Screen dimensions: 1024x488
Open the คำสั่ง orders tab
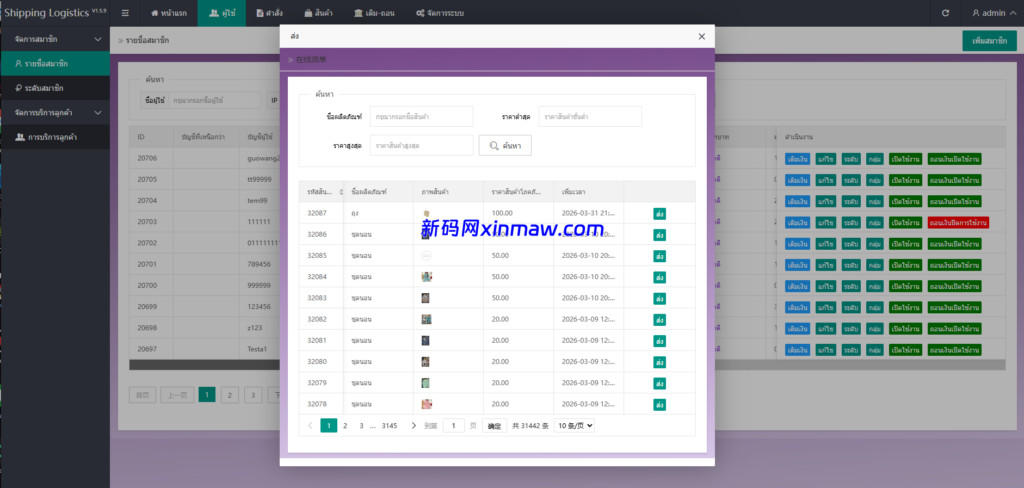coord(270,13)
